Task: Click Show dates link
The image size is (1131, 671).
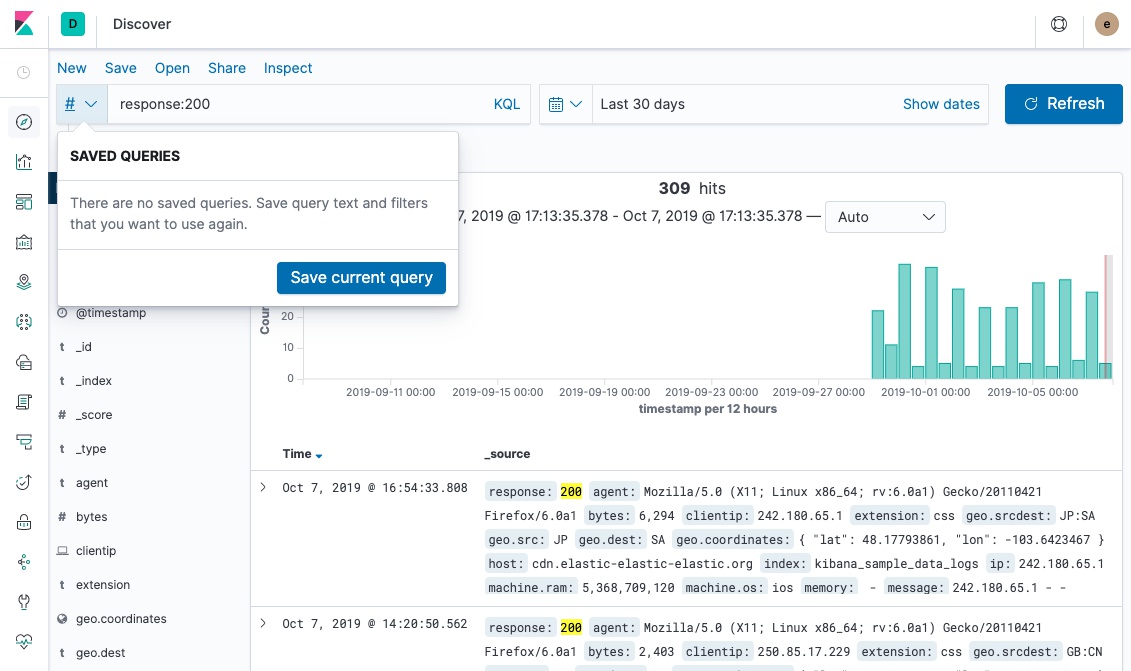Action: click(x=941, y=104)
